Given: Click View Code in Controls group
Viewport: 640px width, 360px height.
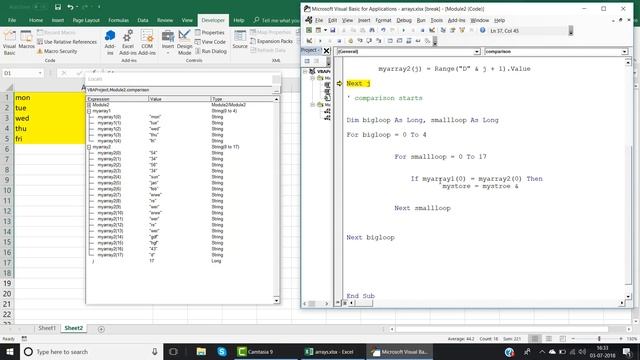Looking at the screenshot, I should [210, 42].
